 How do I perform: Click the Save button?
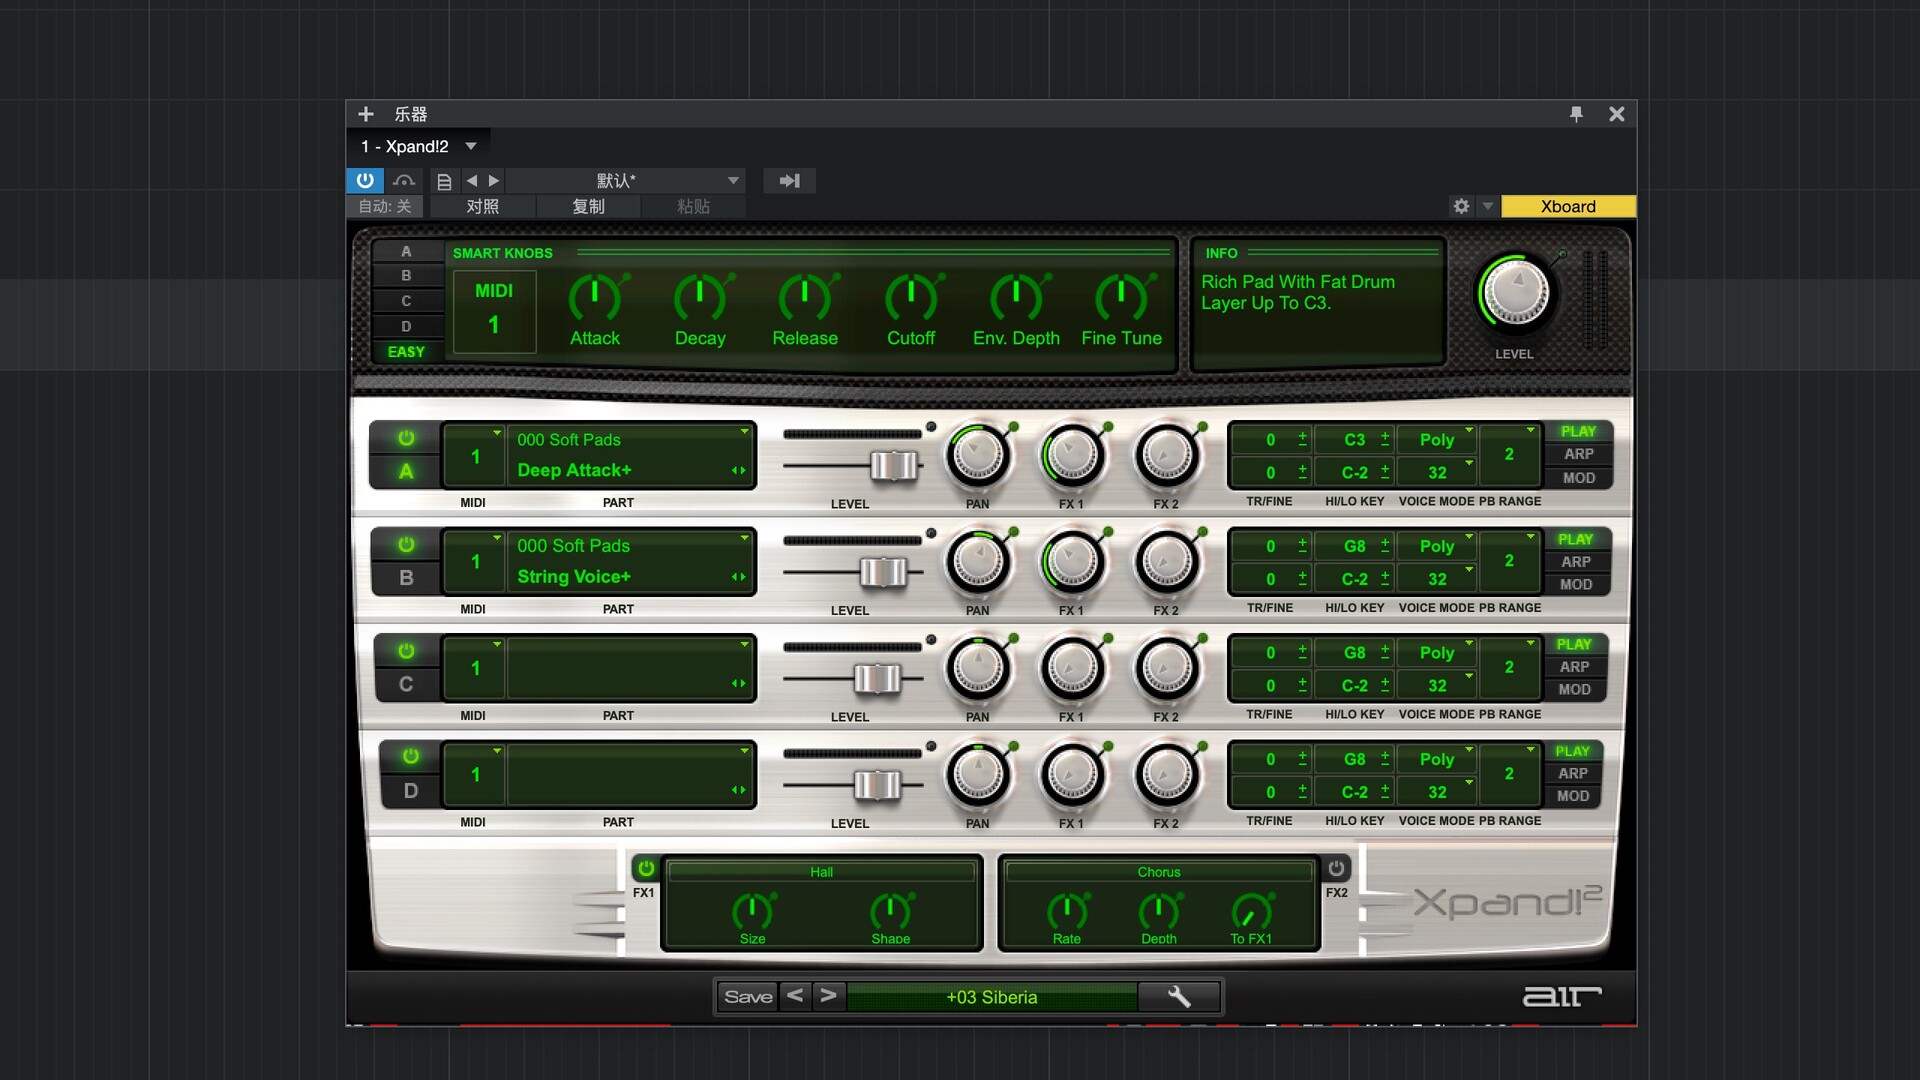tap(748, 997)
